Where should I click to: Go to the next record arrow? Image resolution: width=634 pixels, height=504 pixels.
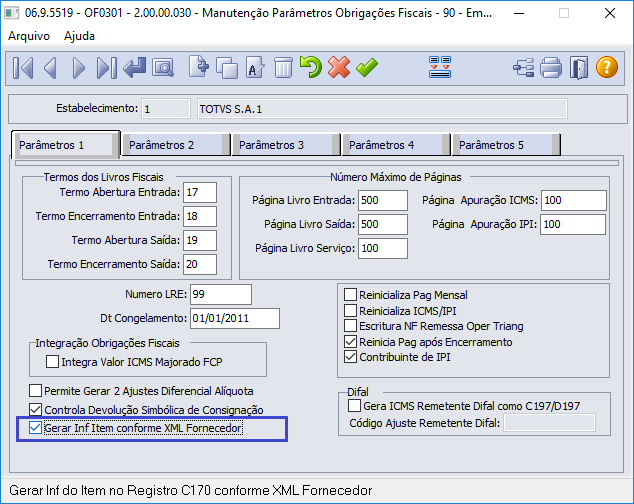[78, 68]
